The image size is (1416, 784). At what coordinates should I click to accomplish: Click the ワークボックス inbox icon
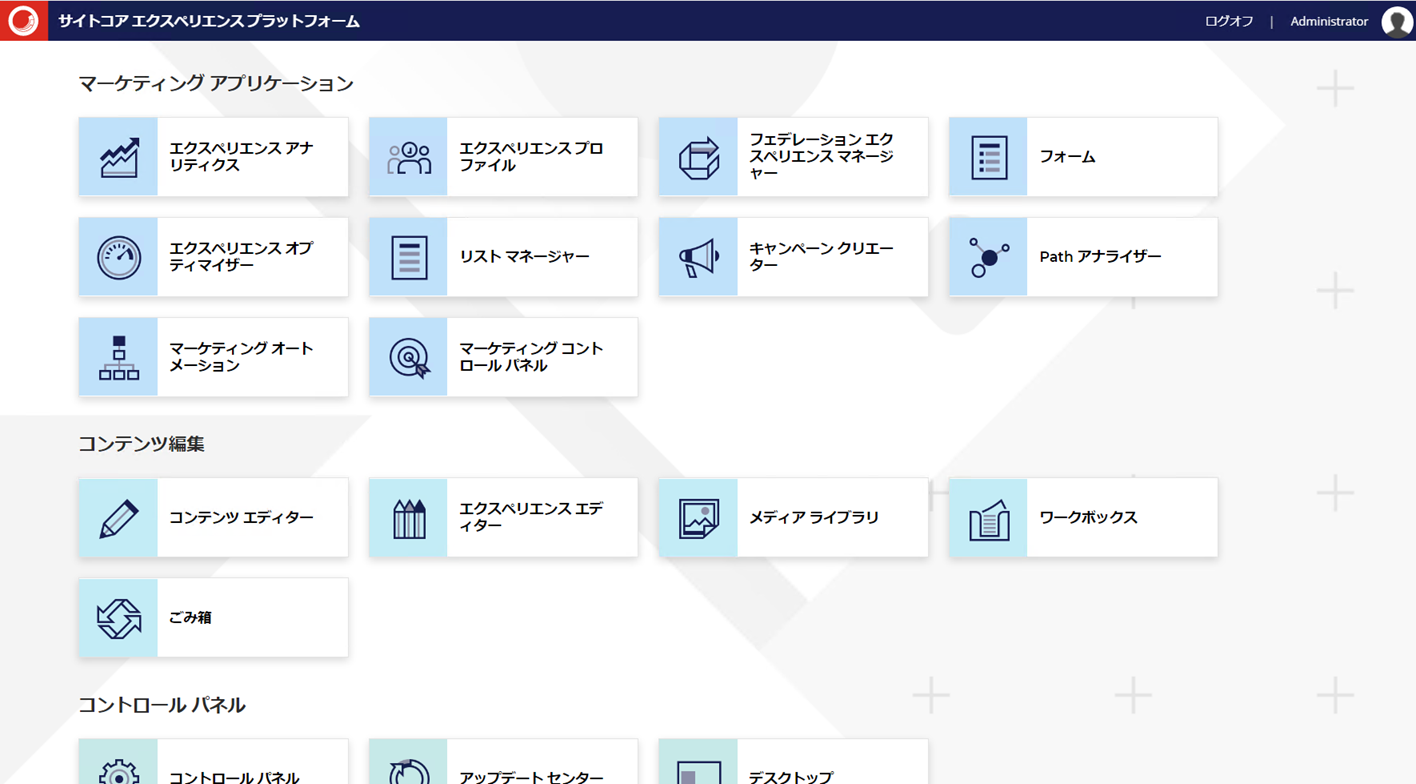(989, 518)
